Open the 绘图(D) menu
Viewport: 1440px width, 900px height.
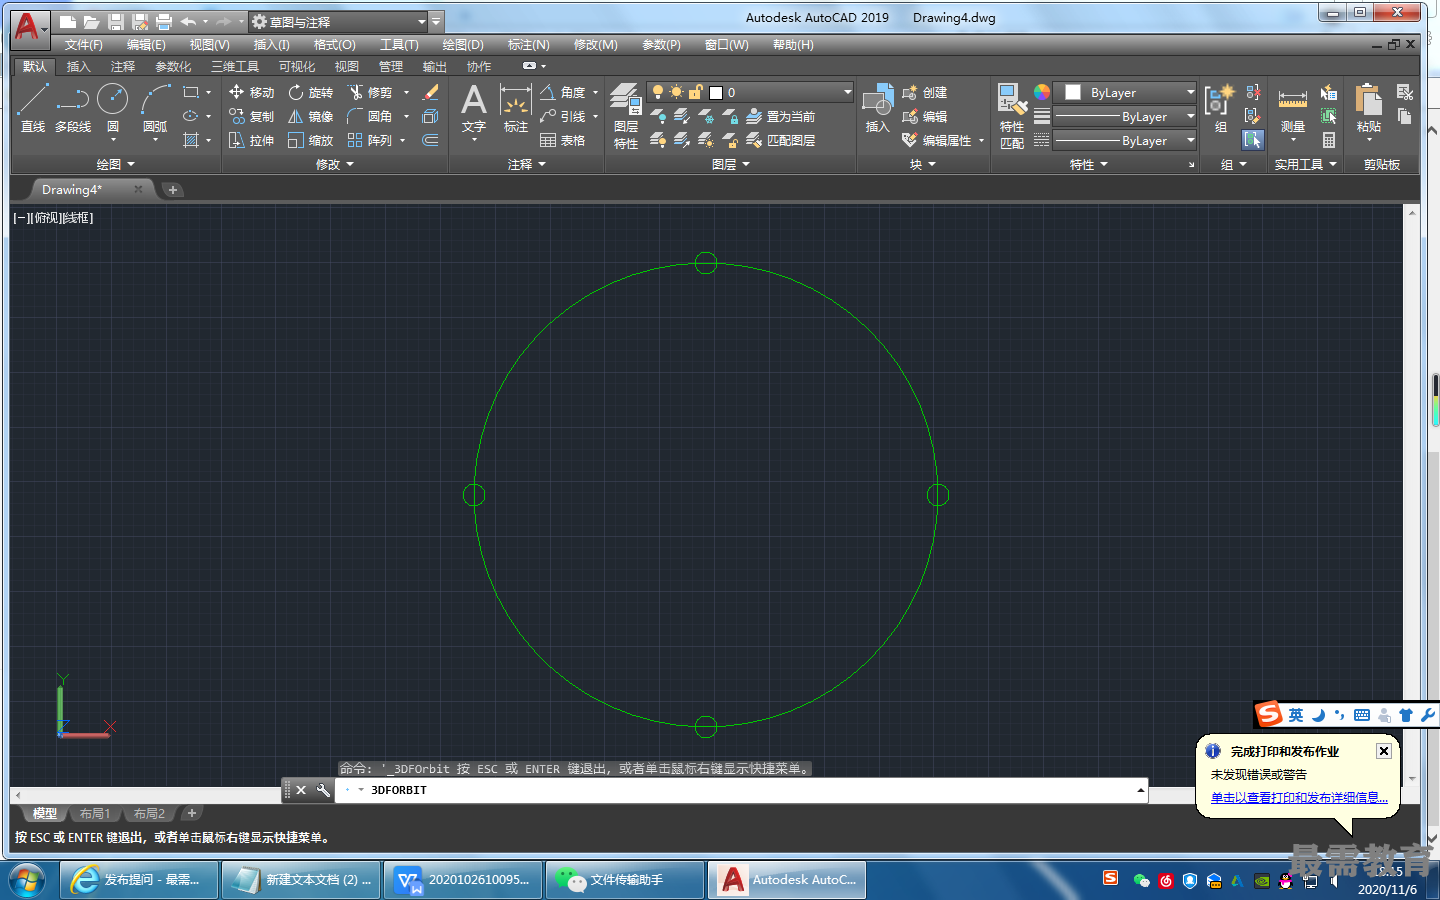tap(463, 45)
